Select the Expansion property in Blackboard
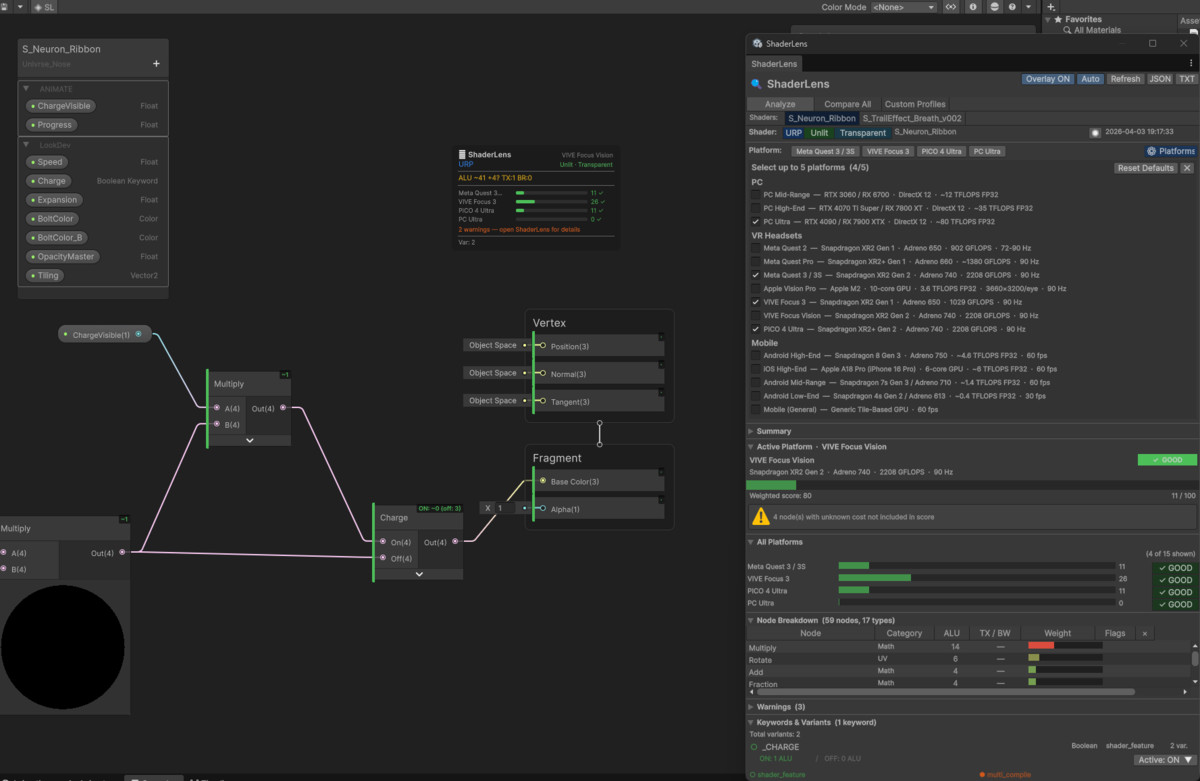The height and width of the screenshot is (781, 1200). (54, 200)
